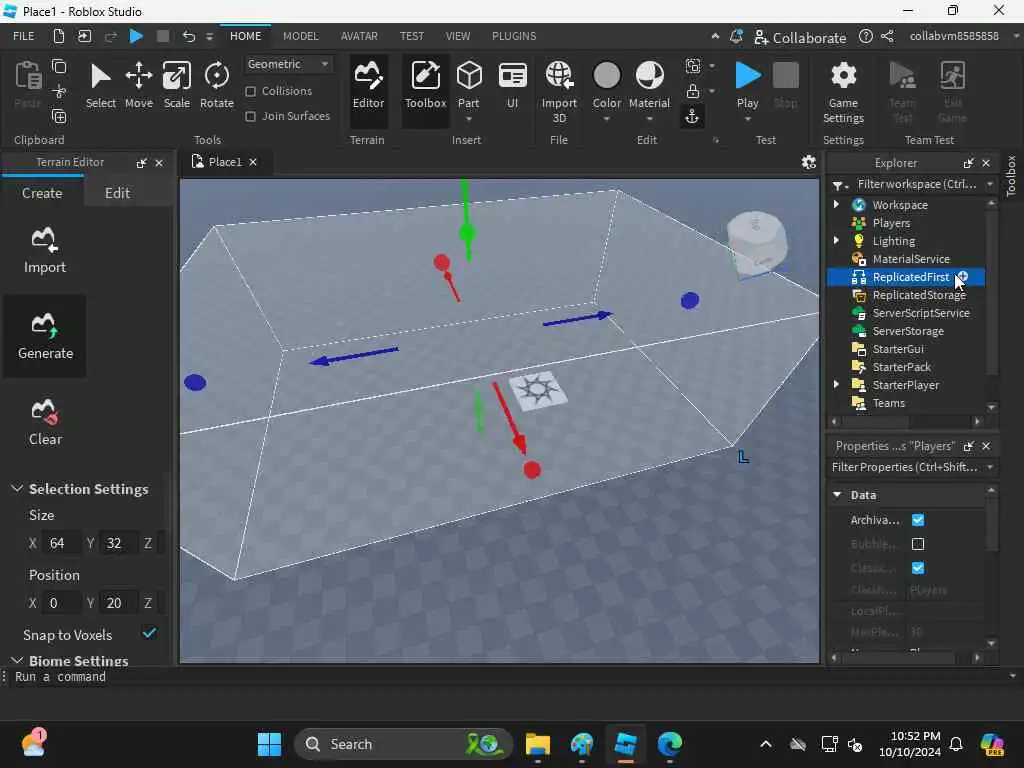Open the FILE menu
This screenshot has height=768, width=1024.
tap(24, 36)
